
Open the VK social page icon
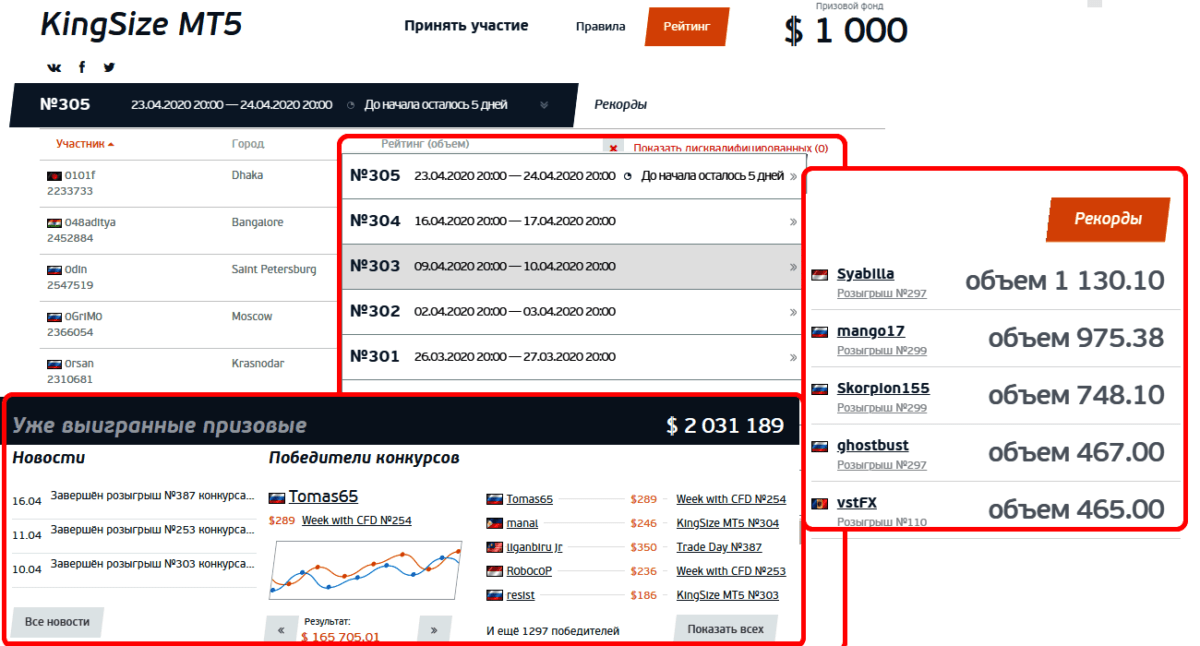point(54,67)
